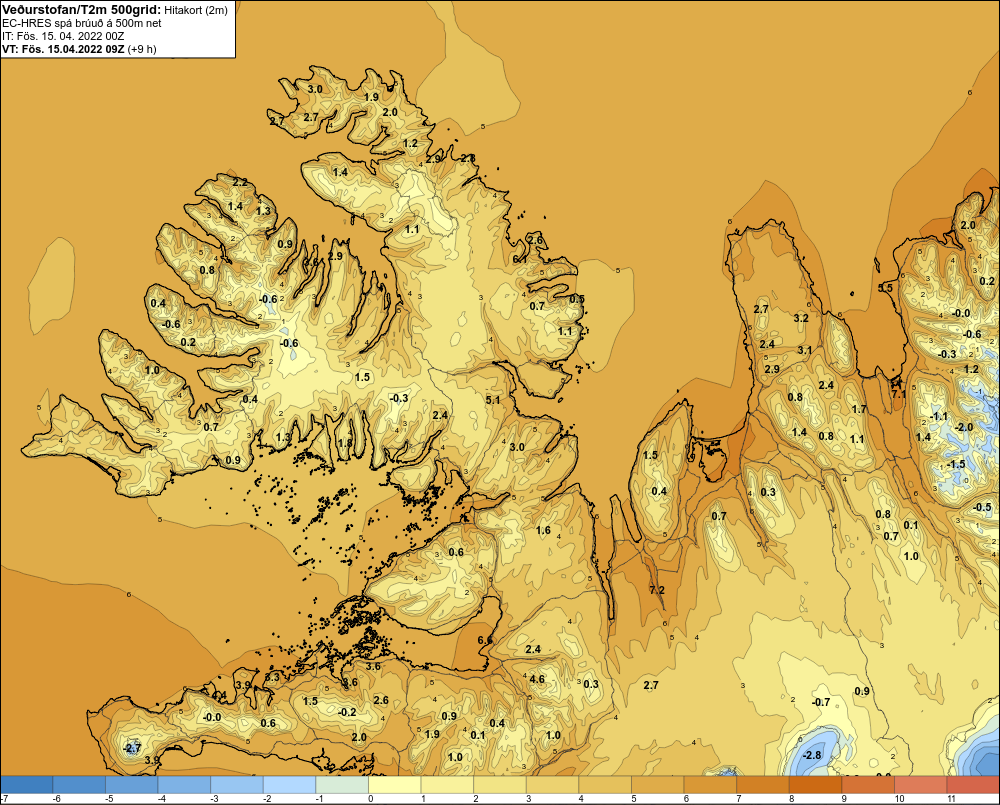Click the 2.2 temperature value on the map
Image resolution: width=1000 pixels, height=805 pixels.
[240, 182]
